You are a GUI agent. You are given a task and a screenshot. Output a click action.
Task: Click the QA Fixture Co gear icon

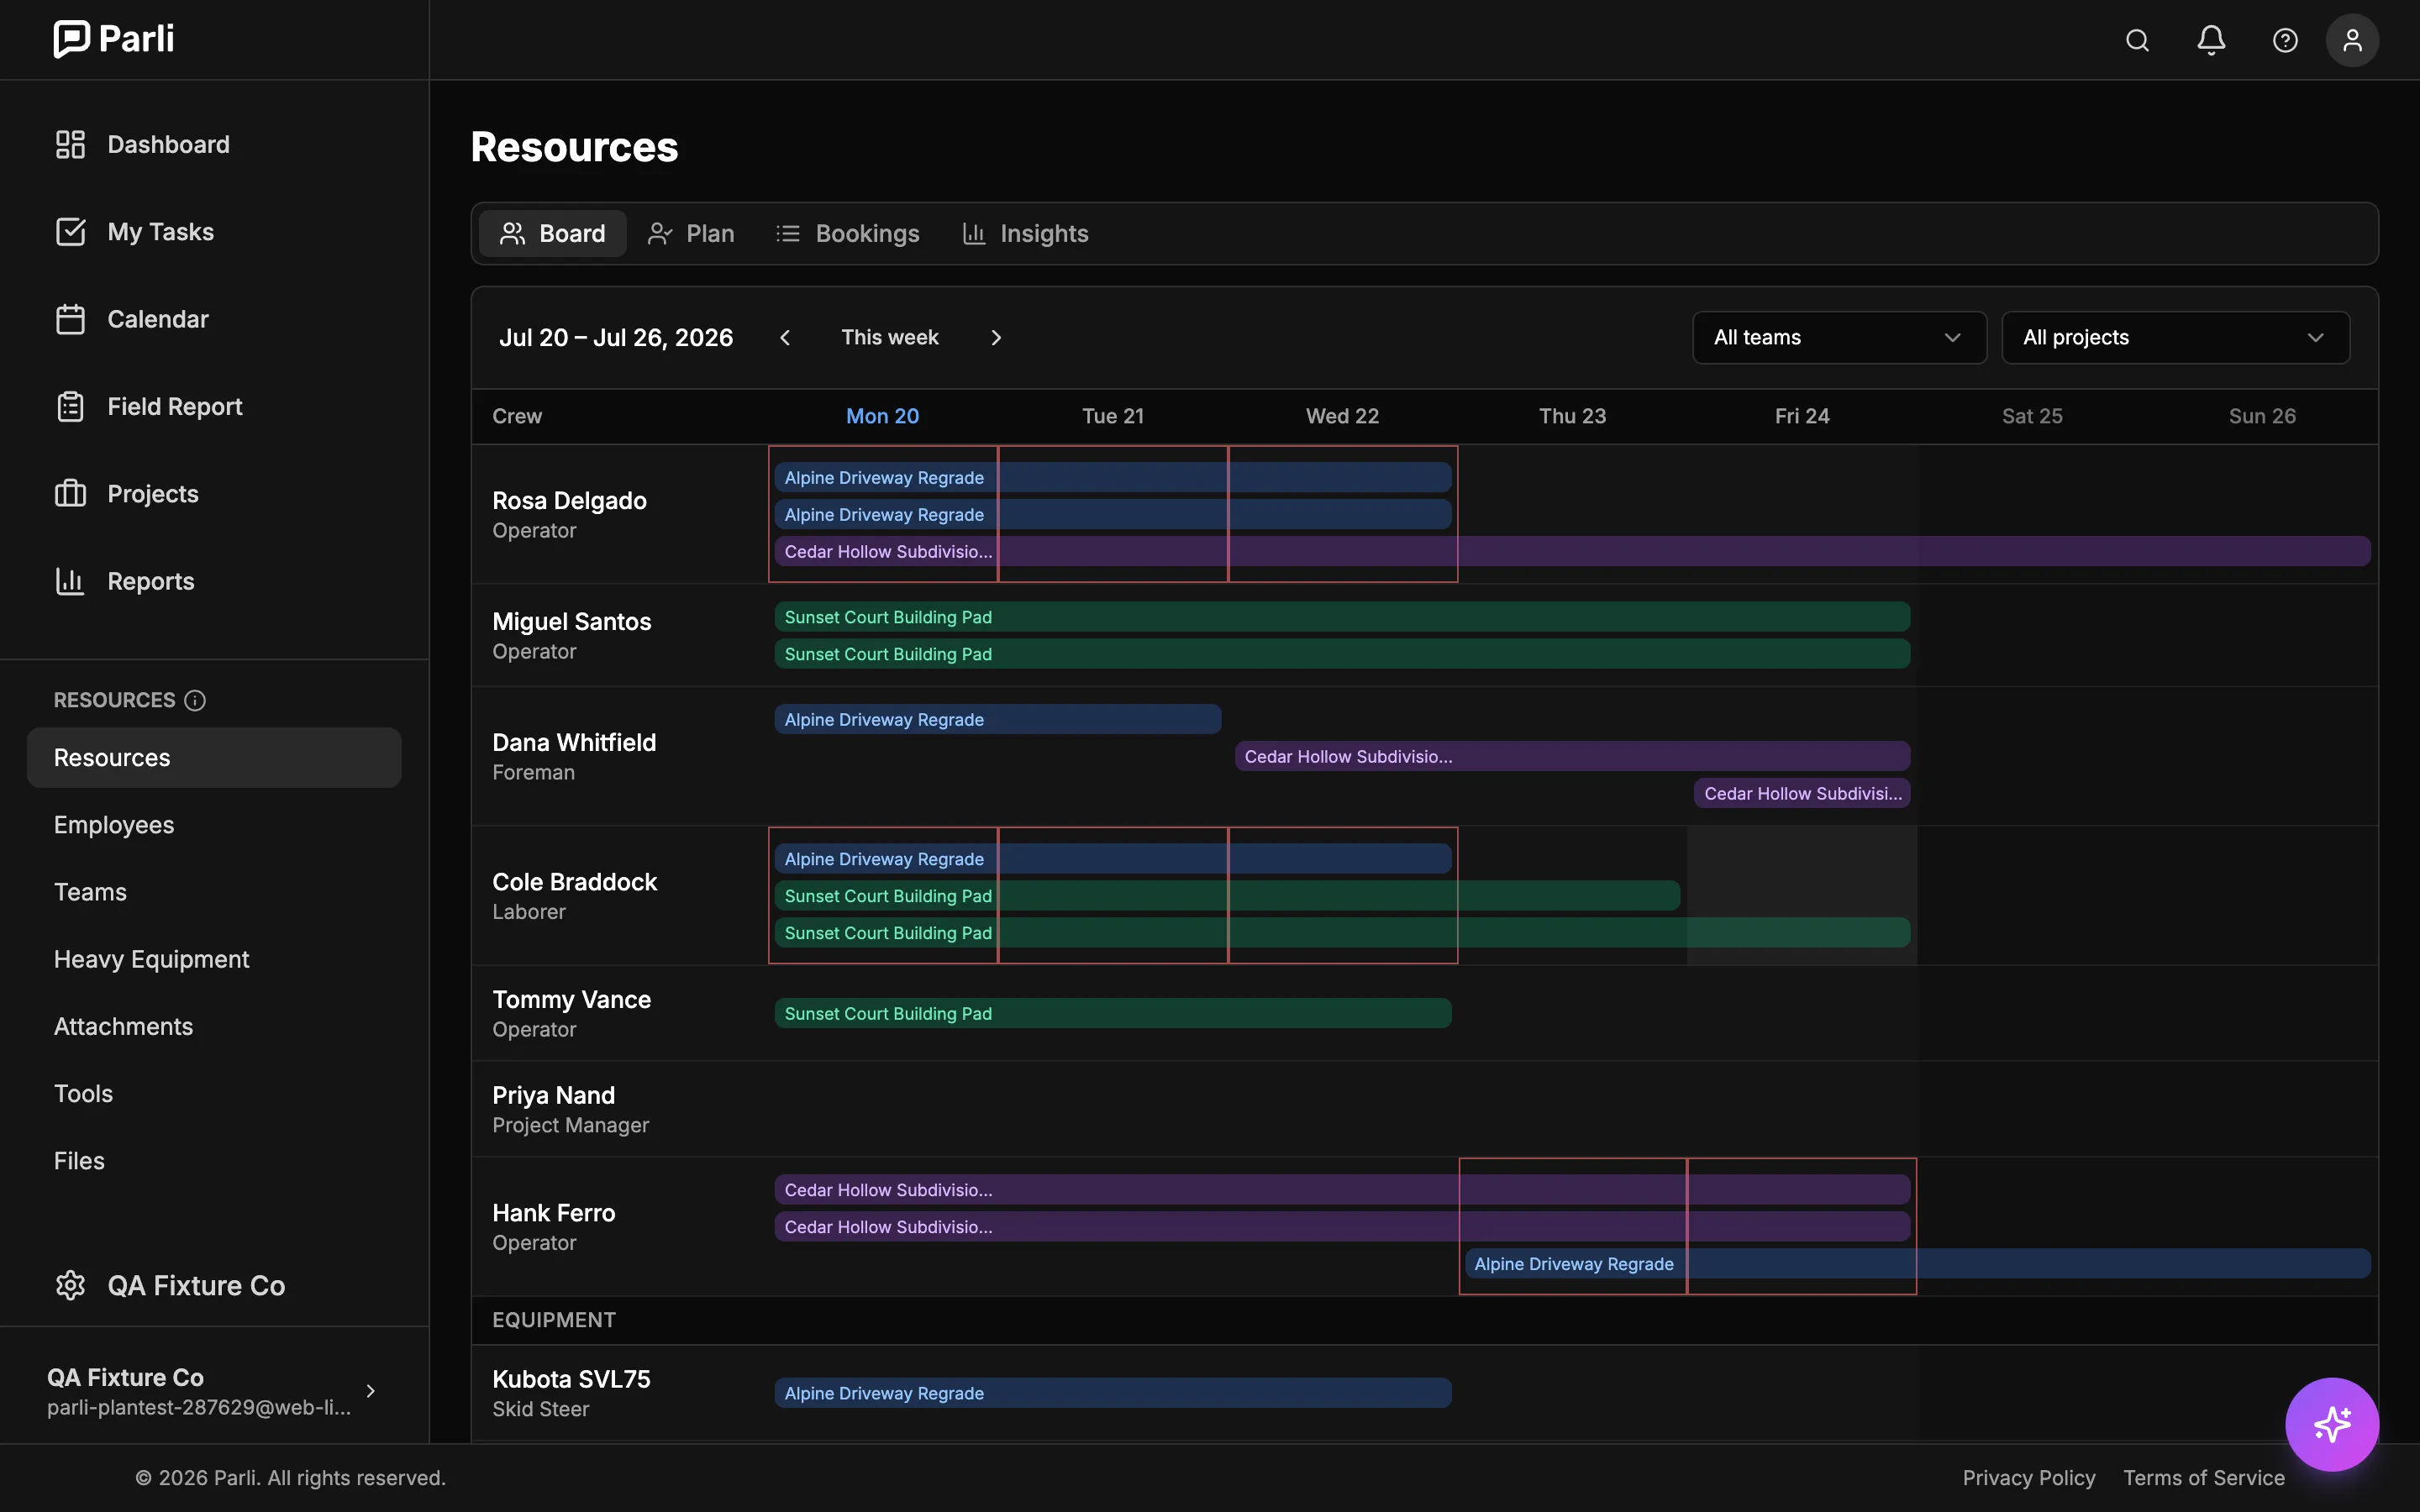(x=70, y=1285)
